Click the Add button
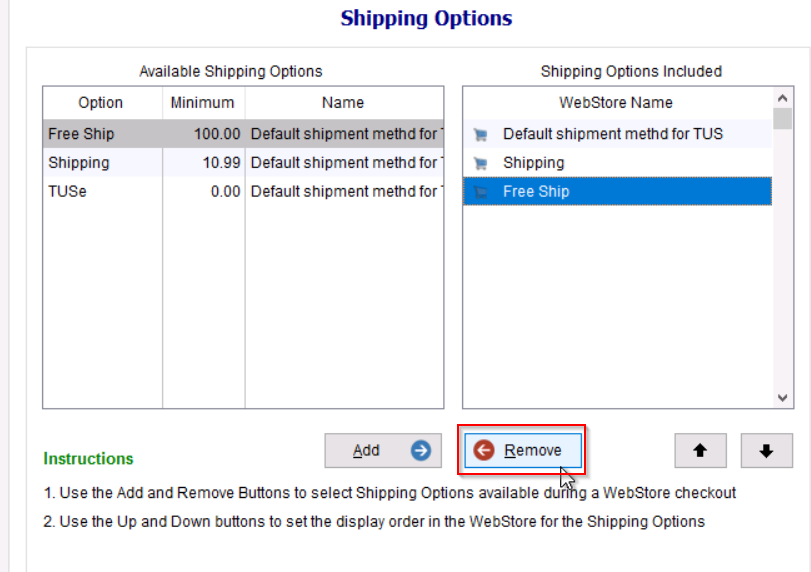The width and height of the screenshot is (811, 572). coord(383,451)
